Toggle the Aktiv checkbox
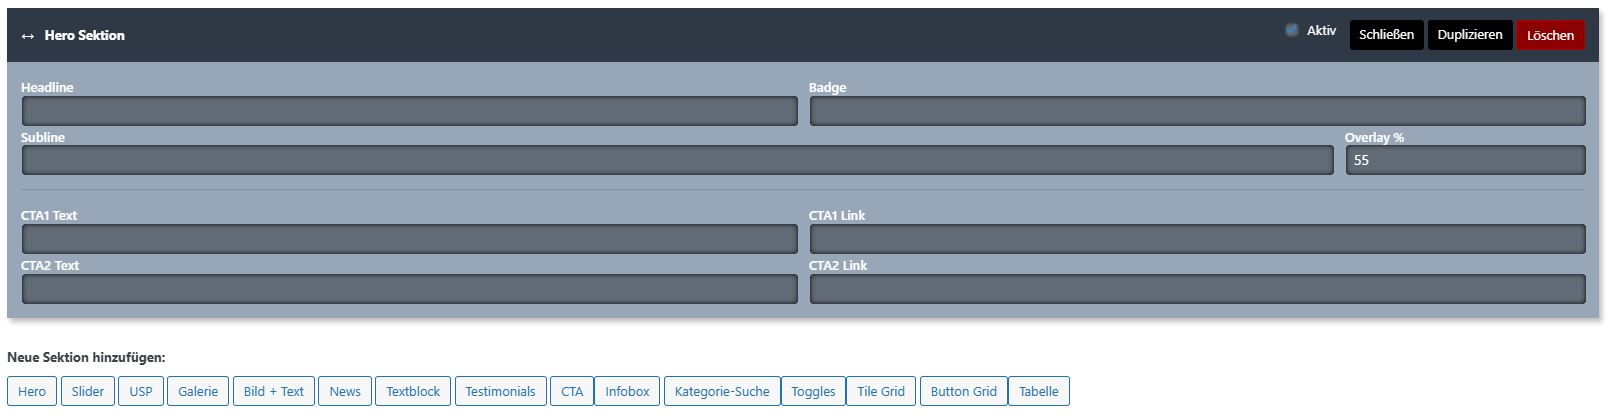This screenshot has height=418, width=1610. [x=1292, y=31]
